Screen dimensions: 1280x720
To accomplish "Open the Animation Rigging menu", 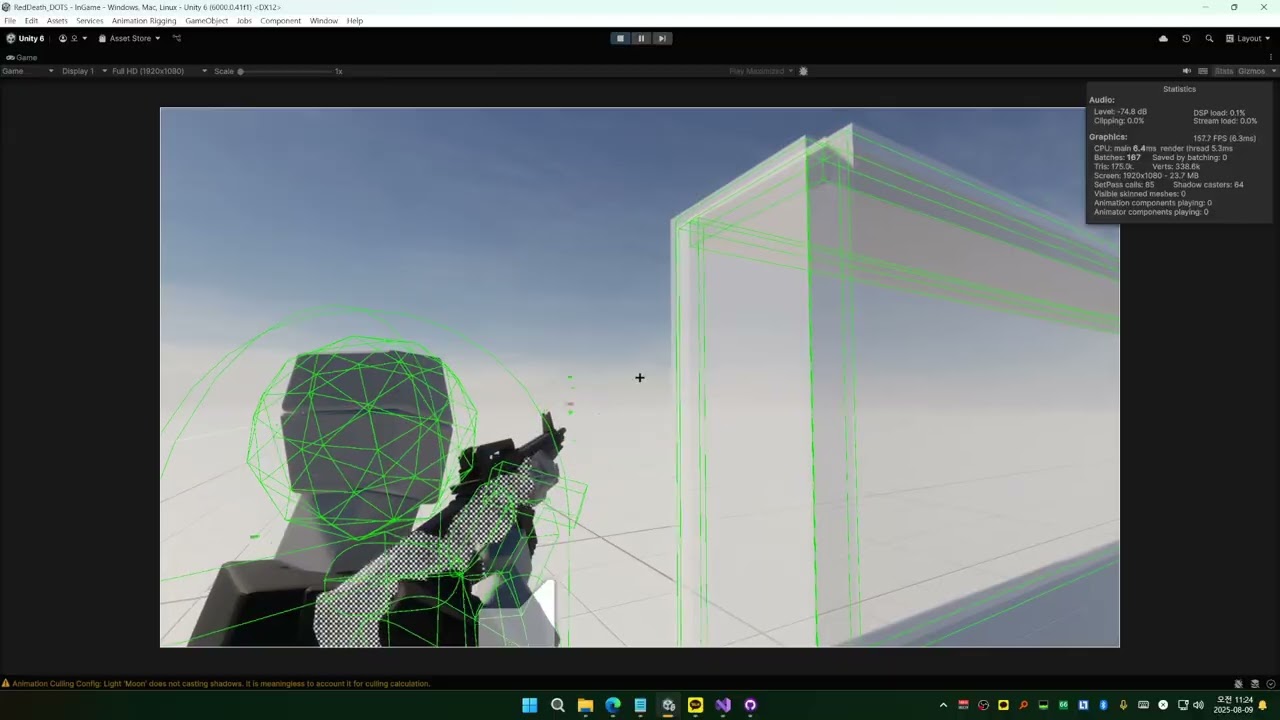I will 144,20.
